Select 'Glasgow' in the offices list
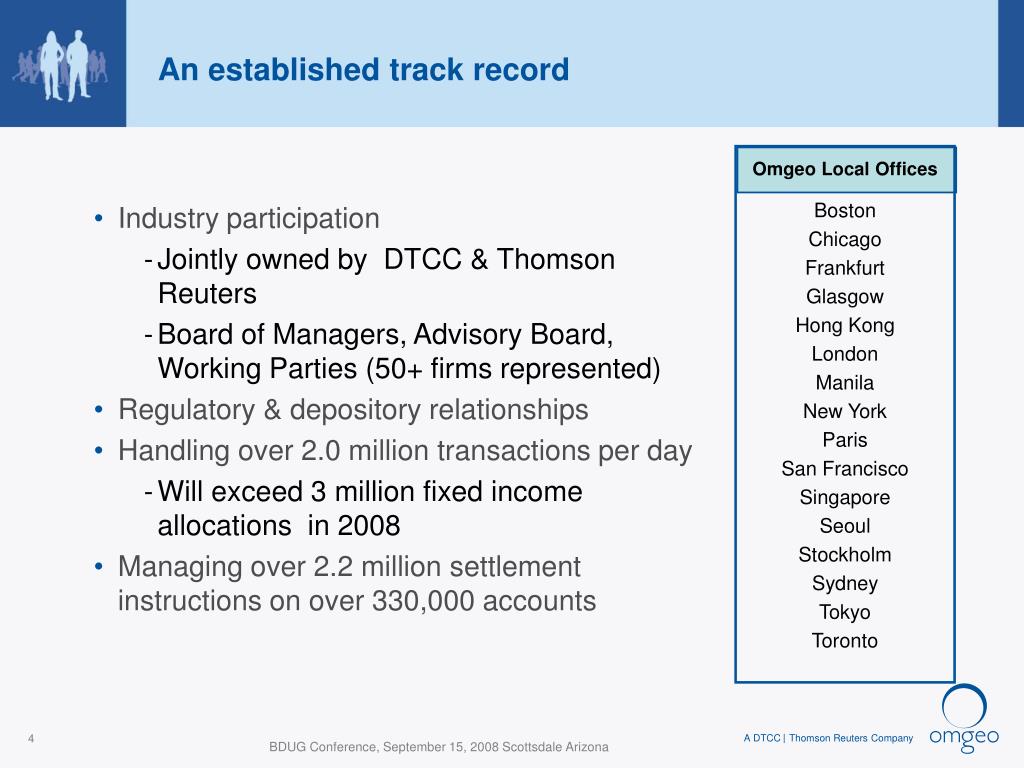Screen dimensions: 1024x768 click(844, 296)
